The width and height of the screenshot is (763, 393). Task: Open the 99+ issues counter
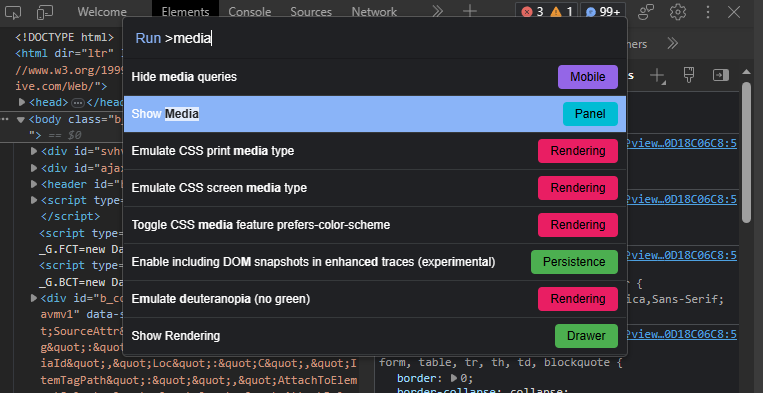tap(603, 12)
